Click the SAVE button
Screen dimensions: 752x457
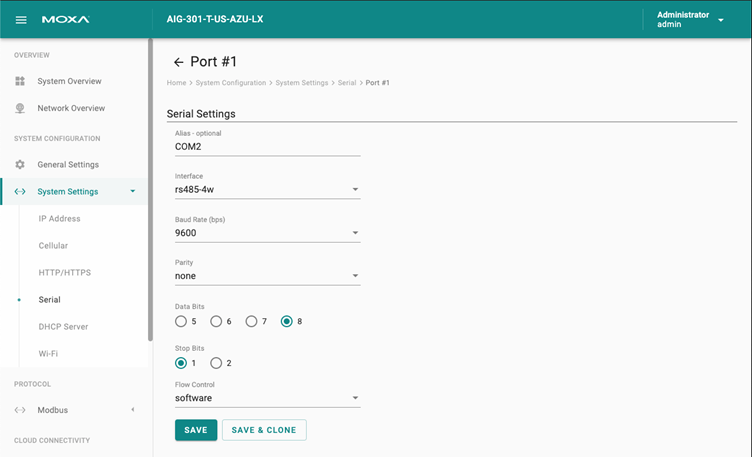(196, 430)
